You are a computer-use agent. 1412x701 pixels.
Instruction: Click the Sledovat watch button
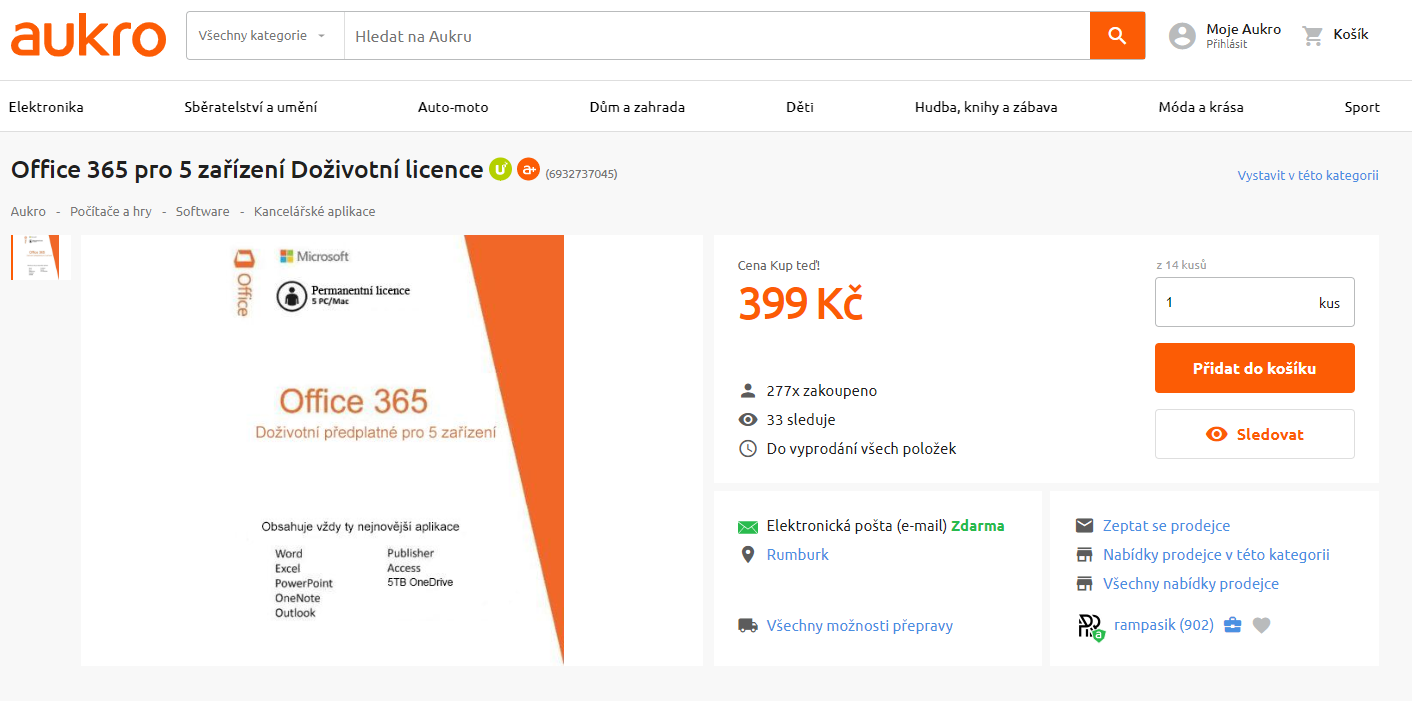[1255, 434]
